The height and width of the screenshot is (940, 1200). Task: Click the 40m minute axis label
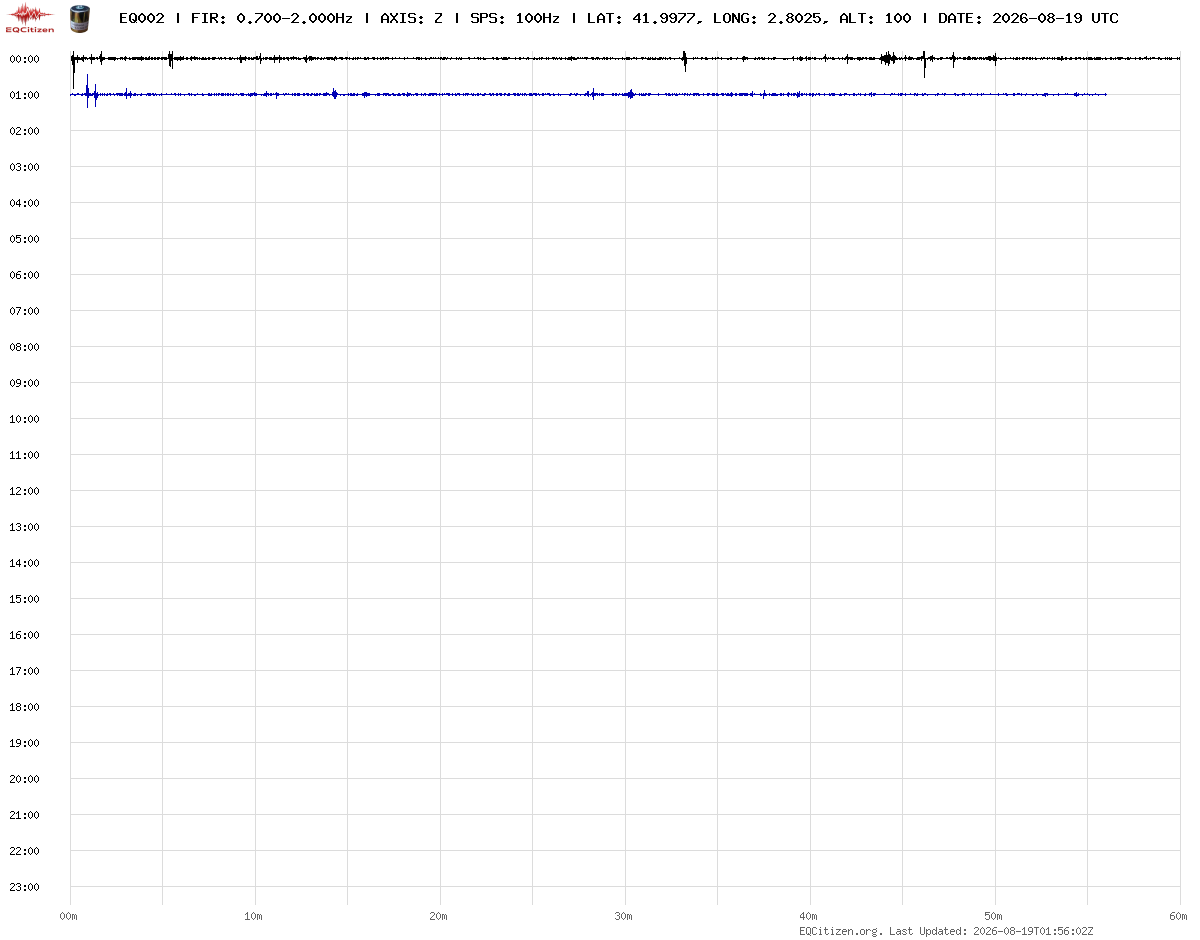[809, 916]
